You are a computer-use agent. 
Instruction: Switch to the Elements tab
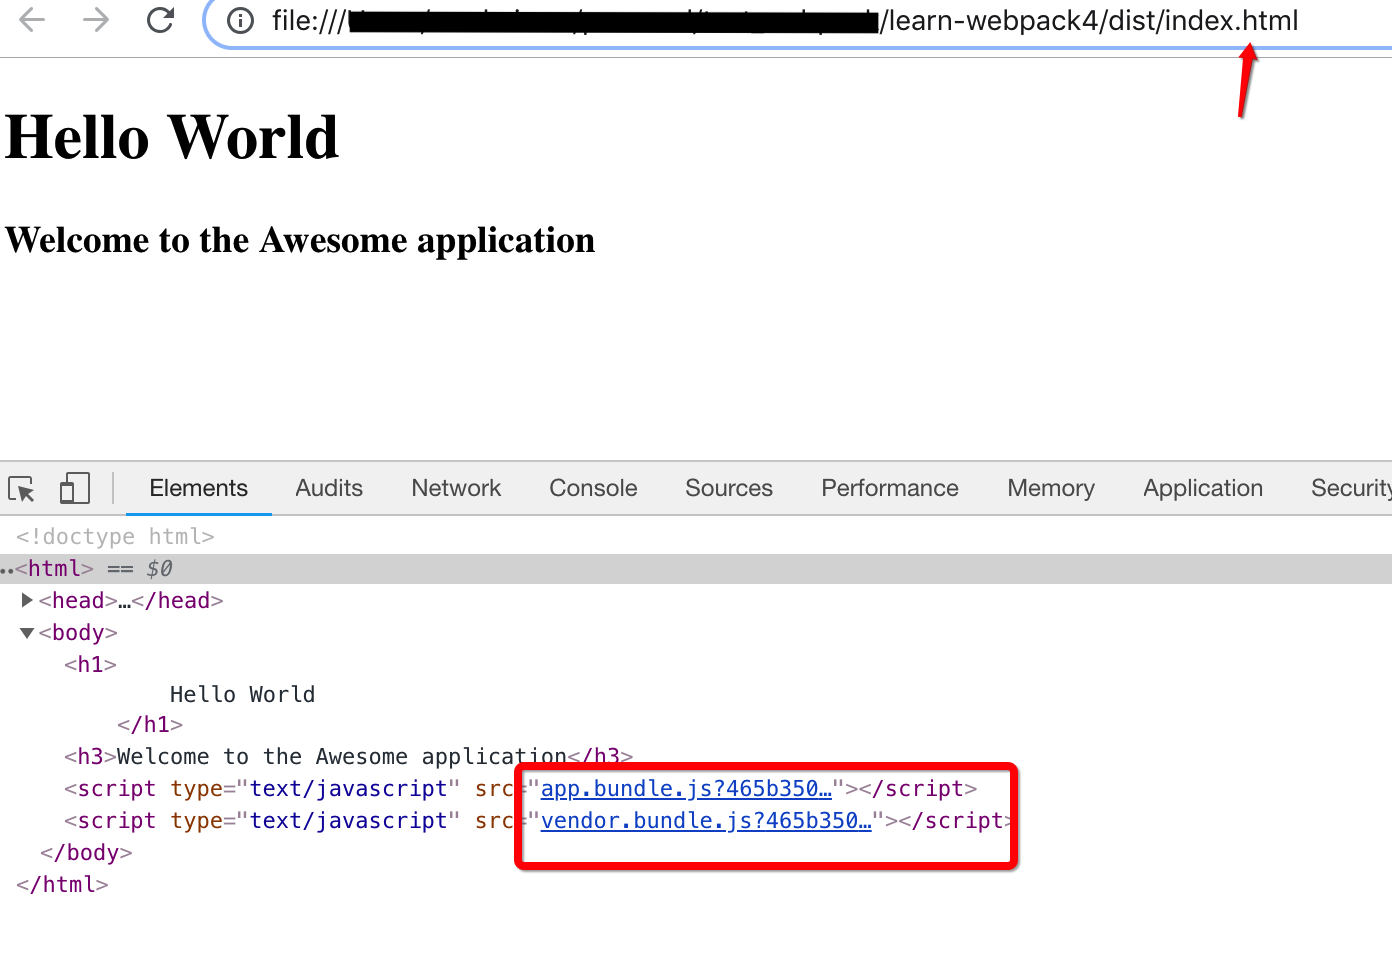198,488
